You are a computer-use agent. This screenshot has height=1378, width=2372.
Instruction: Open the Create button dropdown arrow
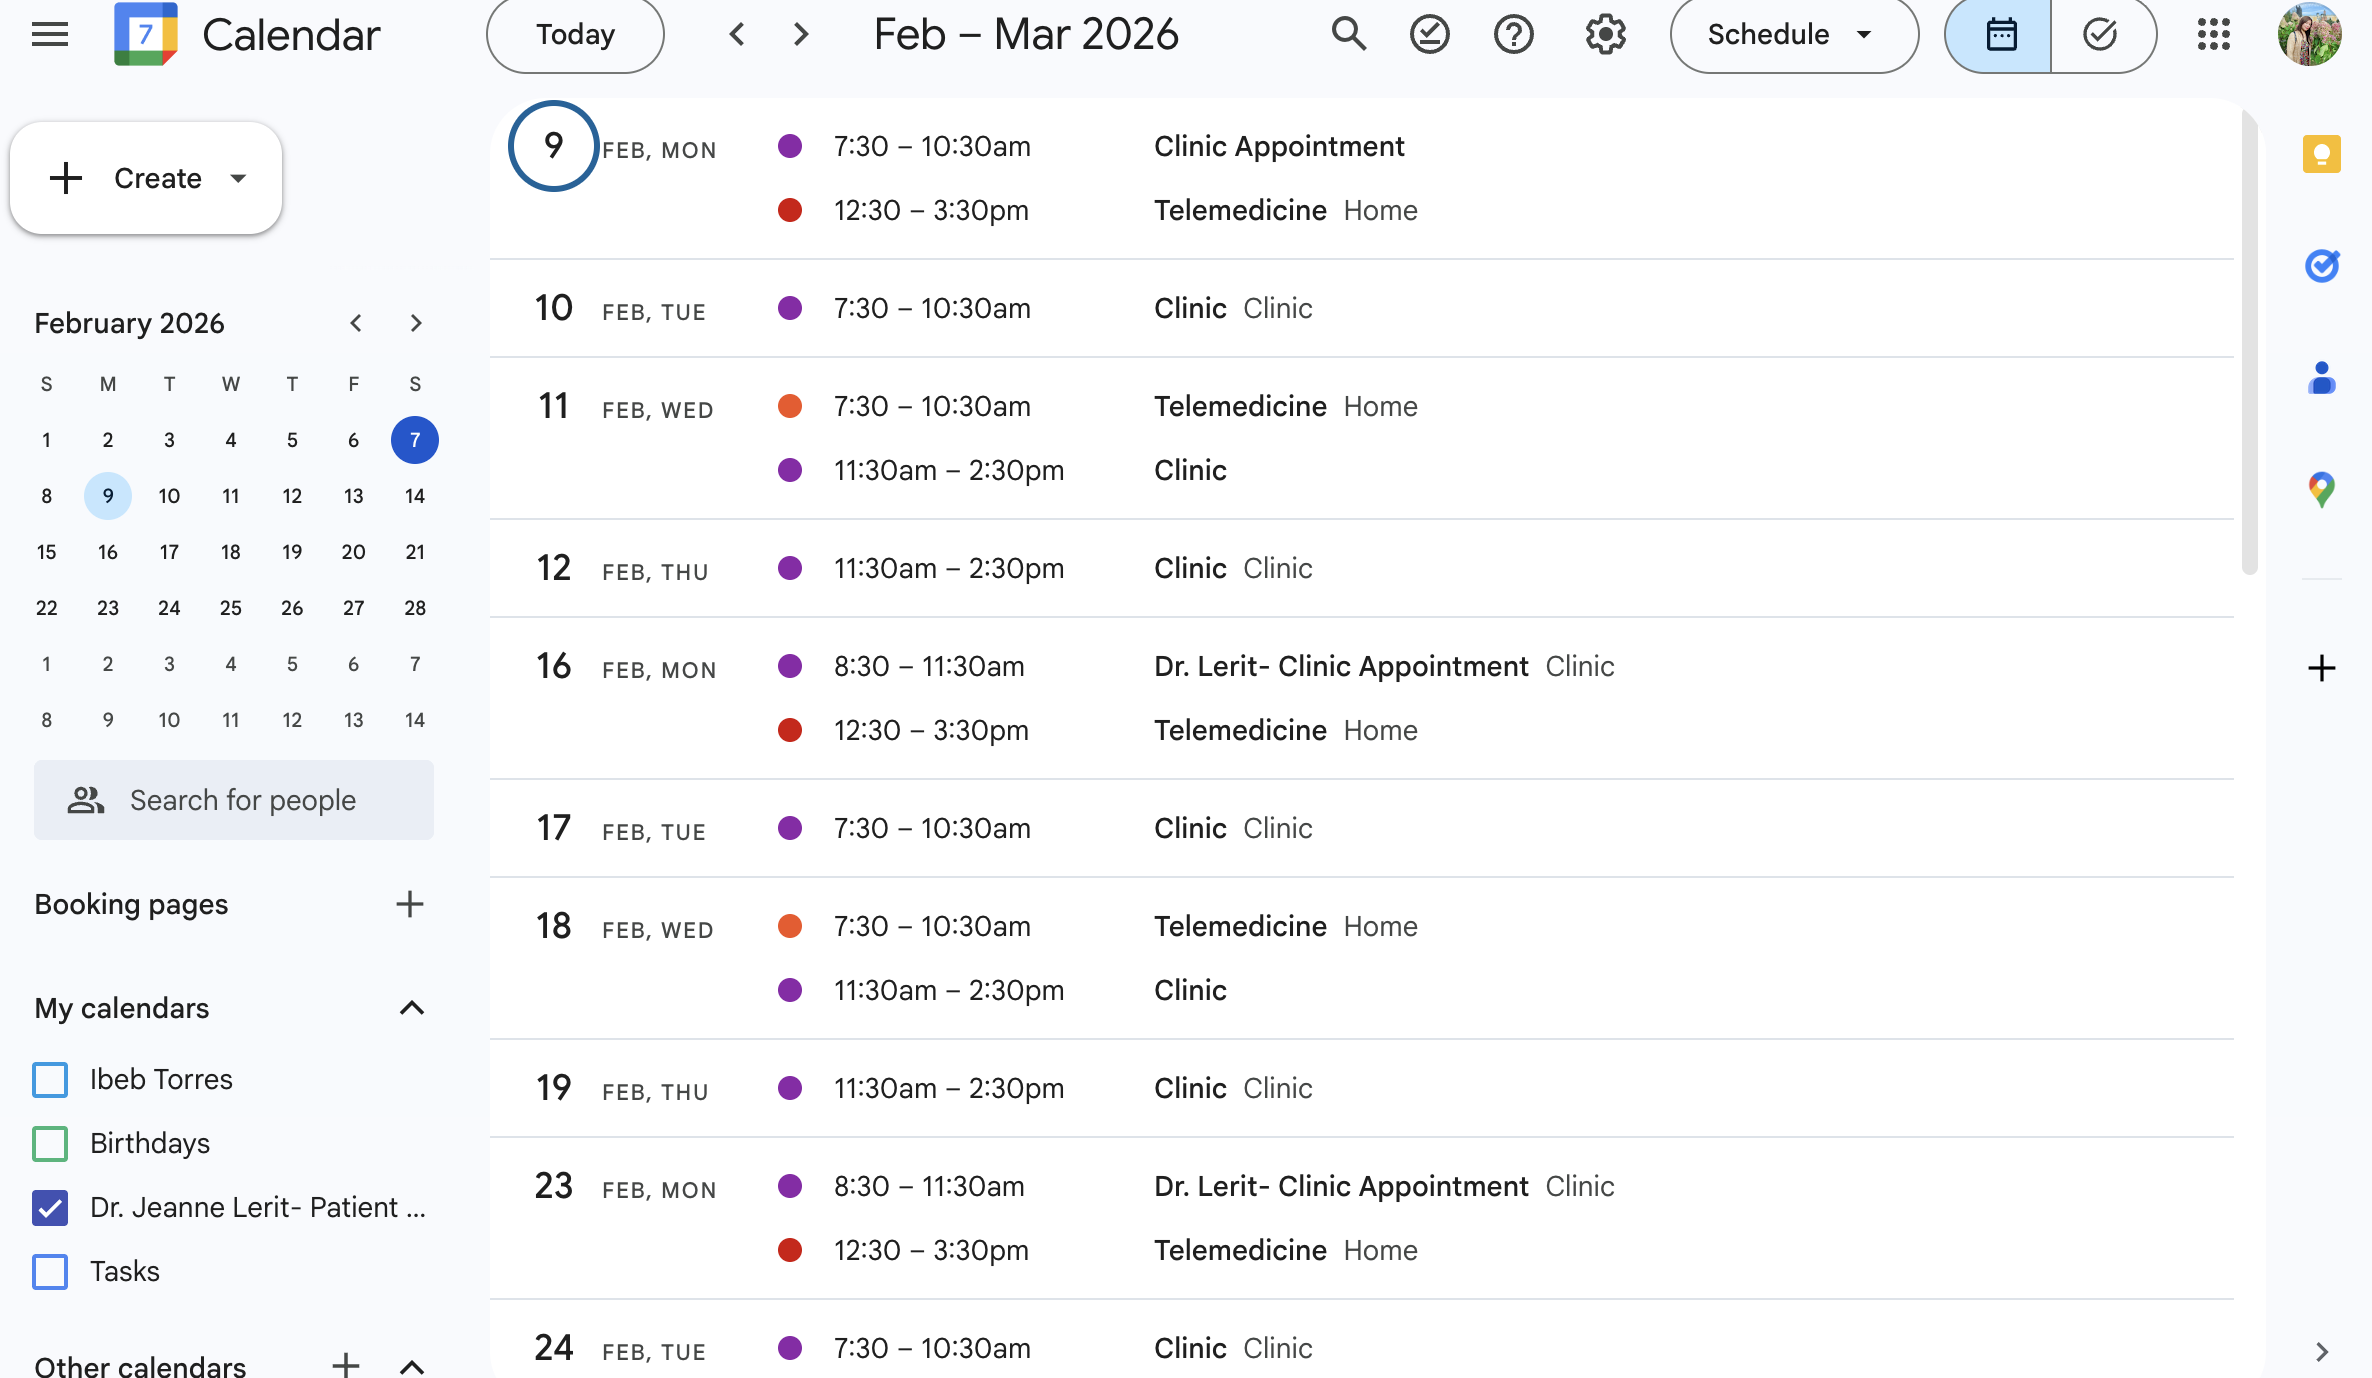[238, 179]
